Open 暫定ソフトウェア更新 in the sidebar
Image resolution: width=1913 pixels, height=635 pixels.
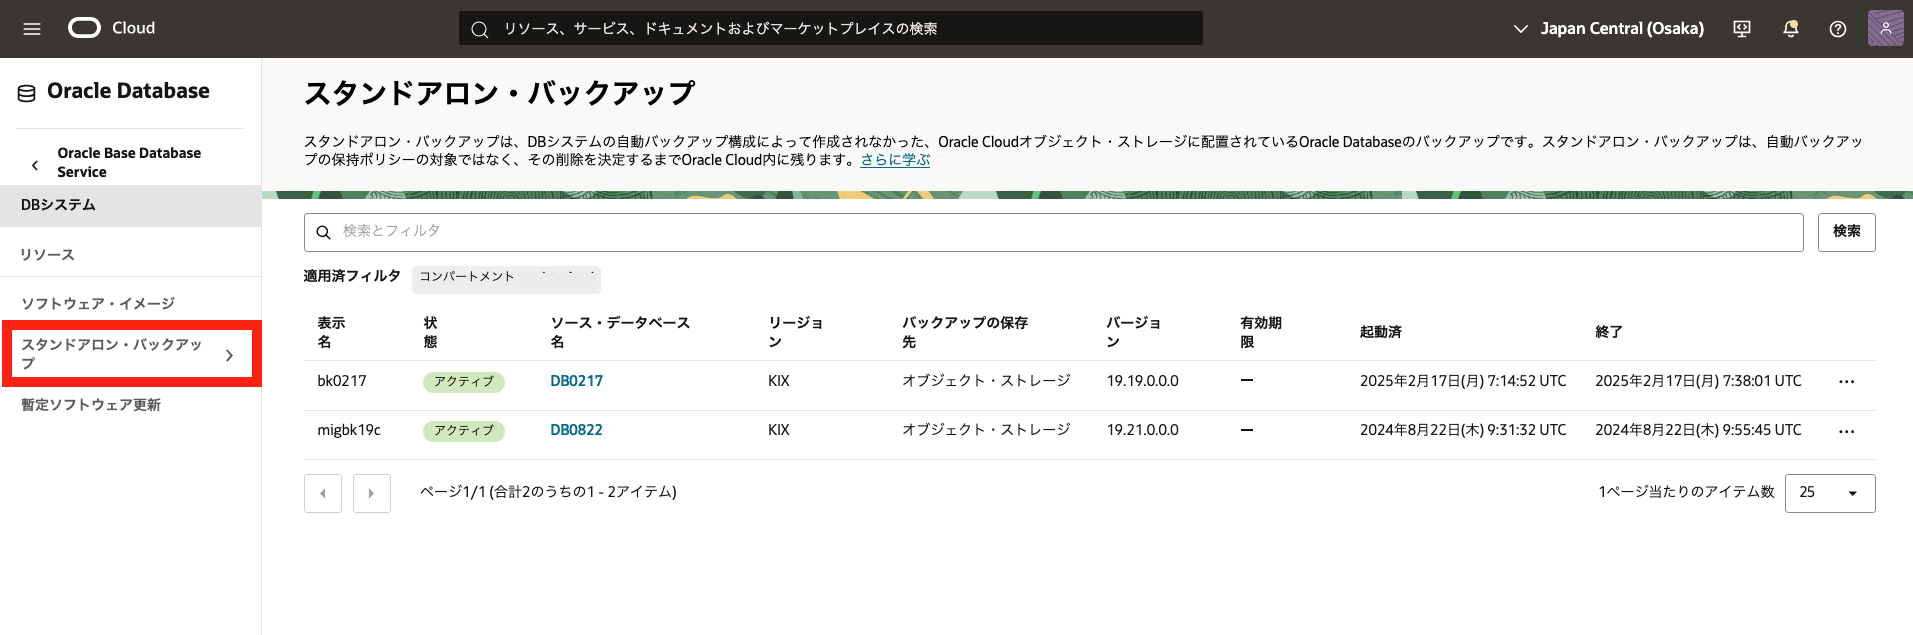click(x=91, y=405)
